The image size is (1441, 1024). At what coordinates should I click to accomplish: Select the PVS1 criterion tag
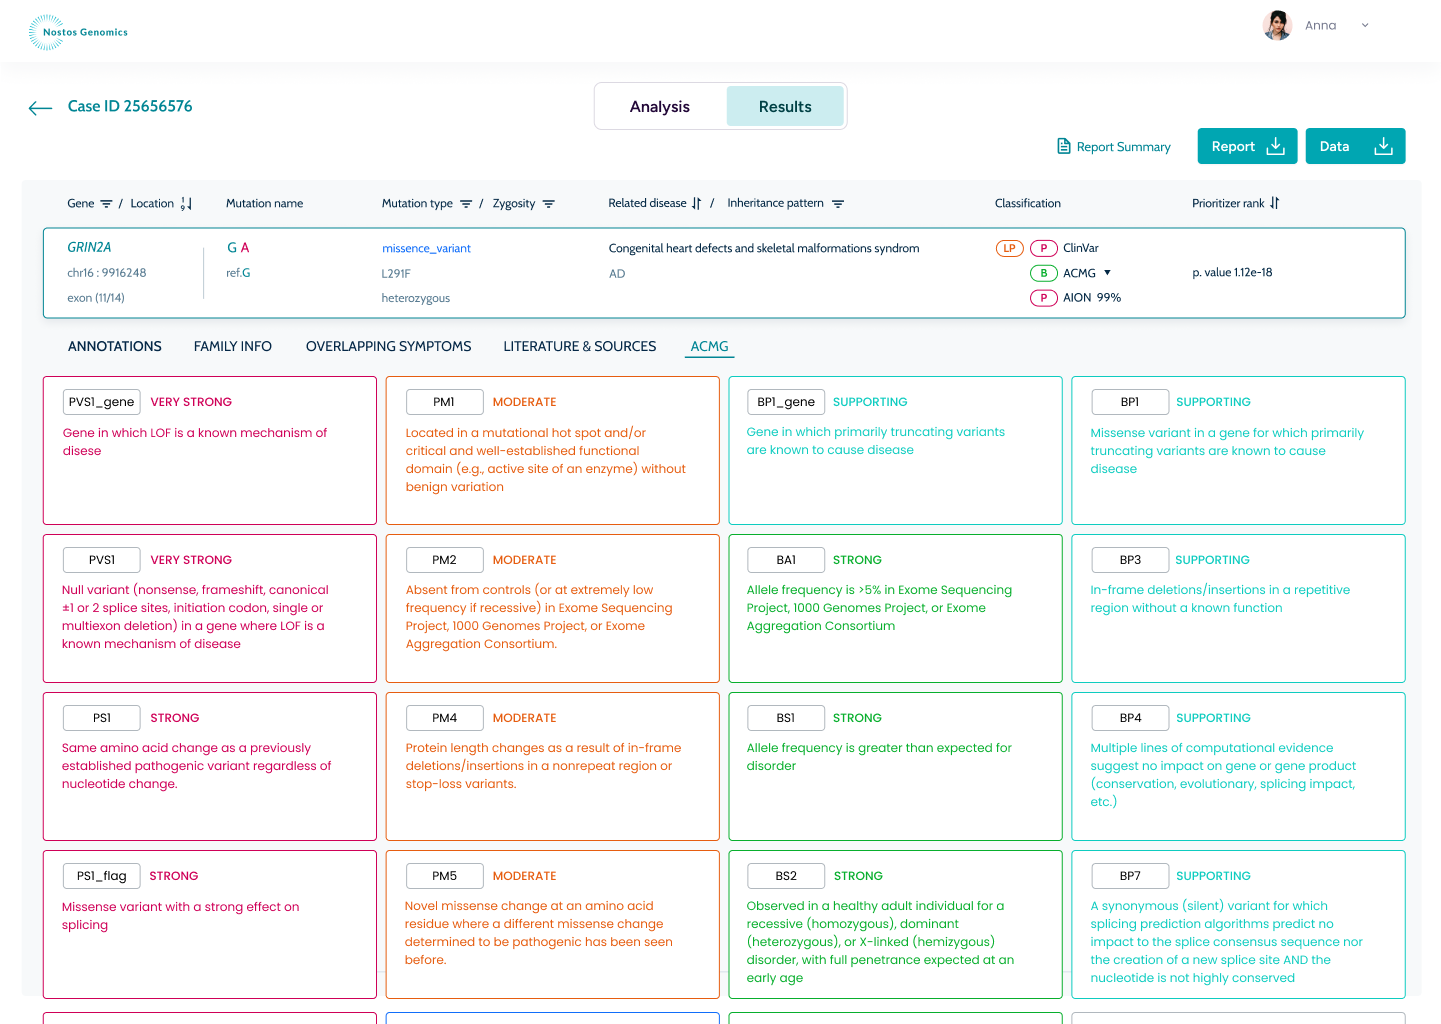coord(101,560)
